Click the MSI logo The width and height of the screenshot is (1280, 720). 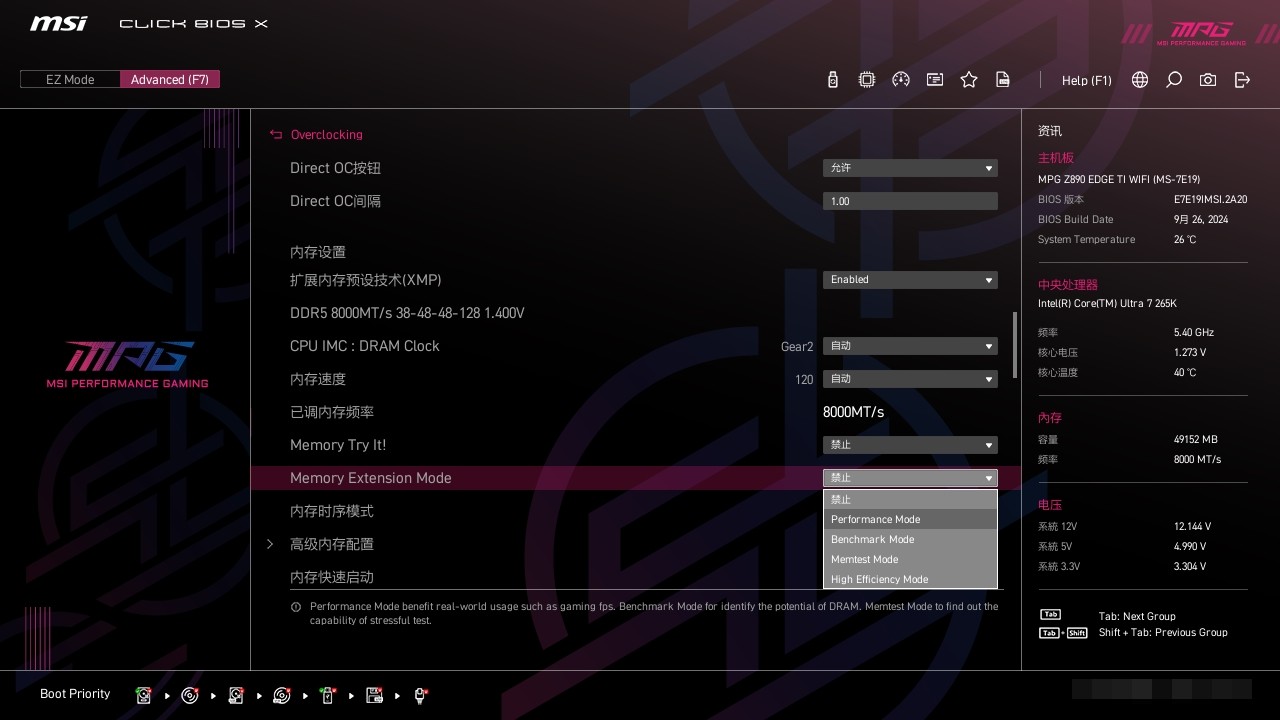click(x=58, y=23)
